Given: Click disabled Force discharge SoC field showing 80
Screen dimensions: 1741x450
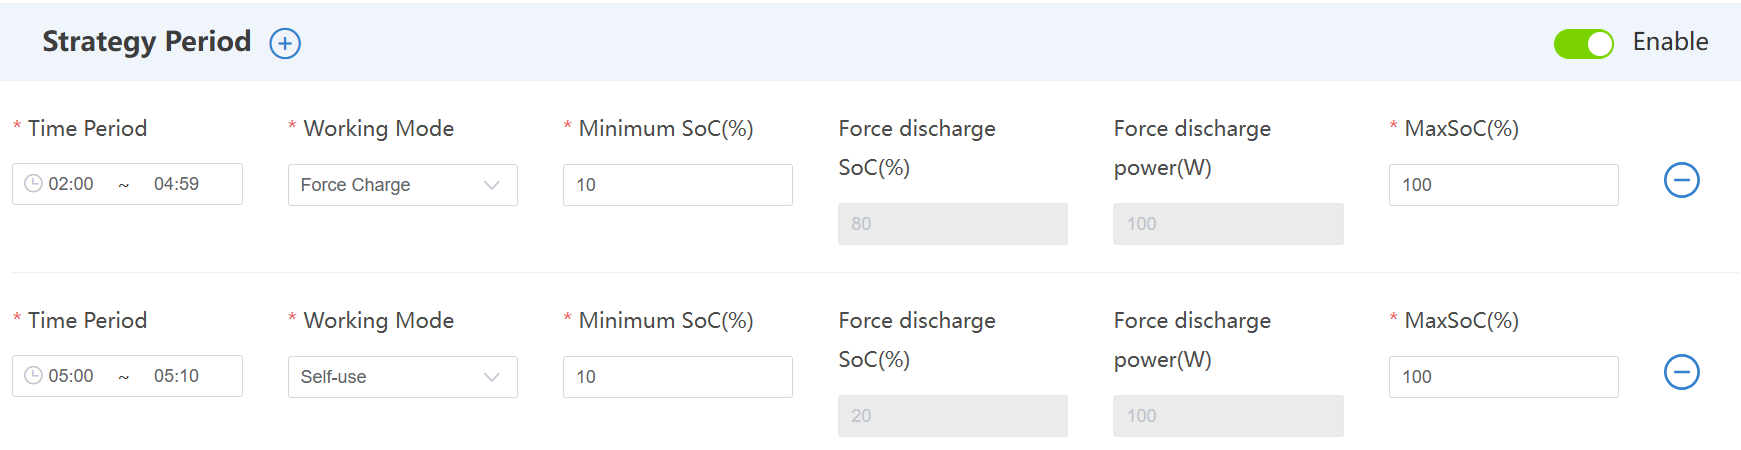Looking at the screenshot, I should click(x=952, y=224).
